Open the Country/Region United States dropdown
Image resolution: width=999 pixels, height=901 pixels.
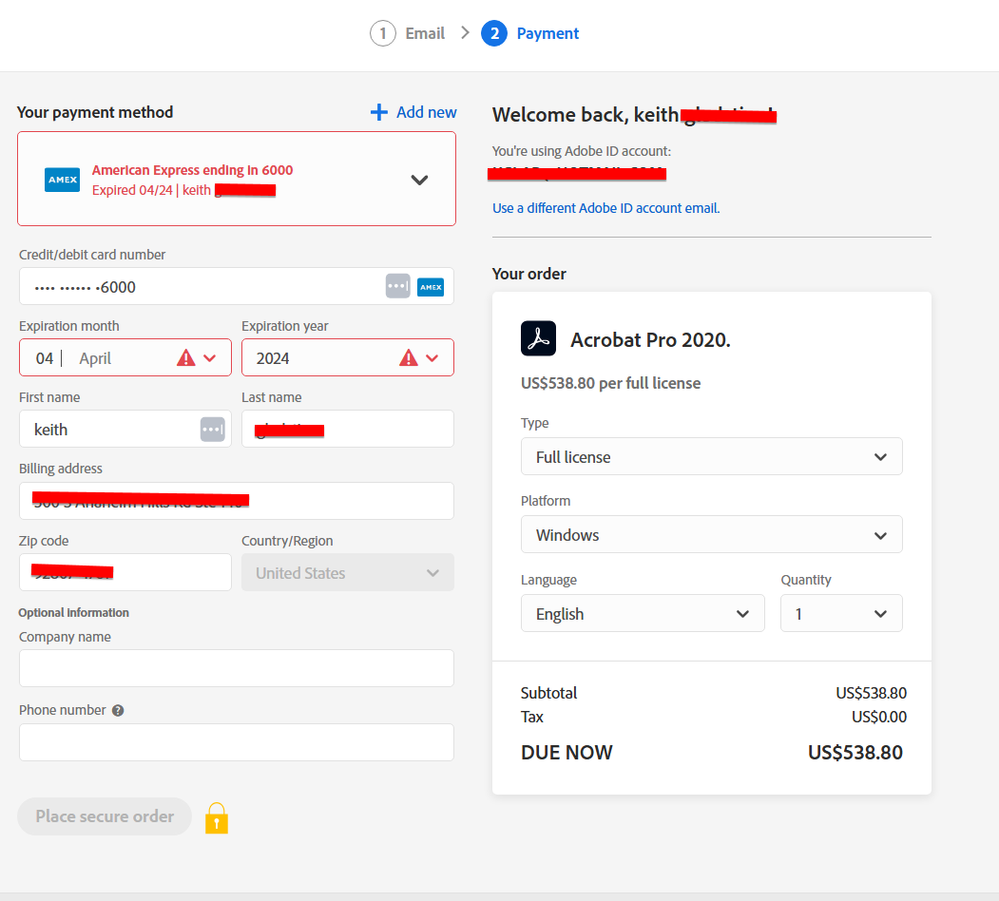coord(348,572)
